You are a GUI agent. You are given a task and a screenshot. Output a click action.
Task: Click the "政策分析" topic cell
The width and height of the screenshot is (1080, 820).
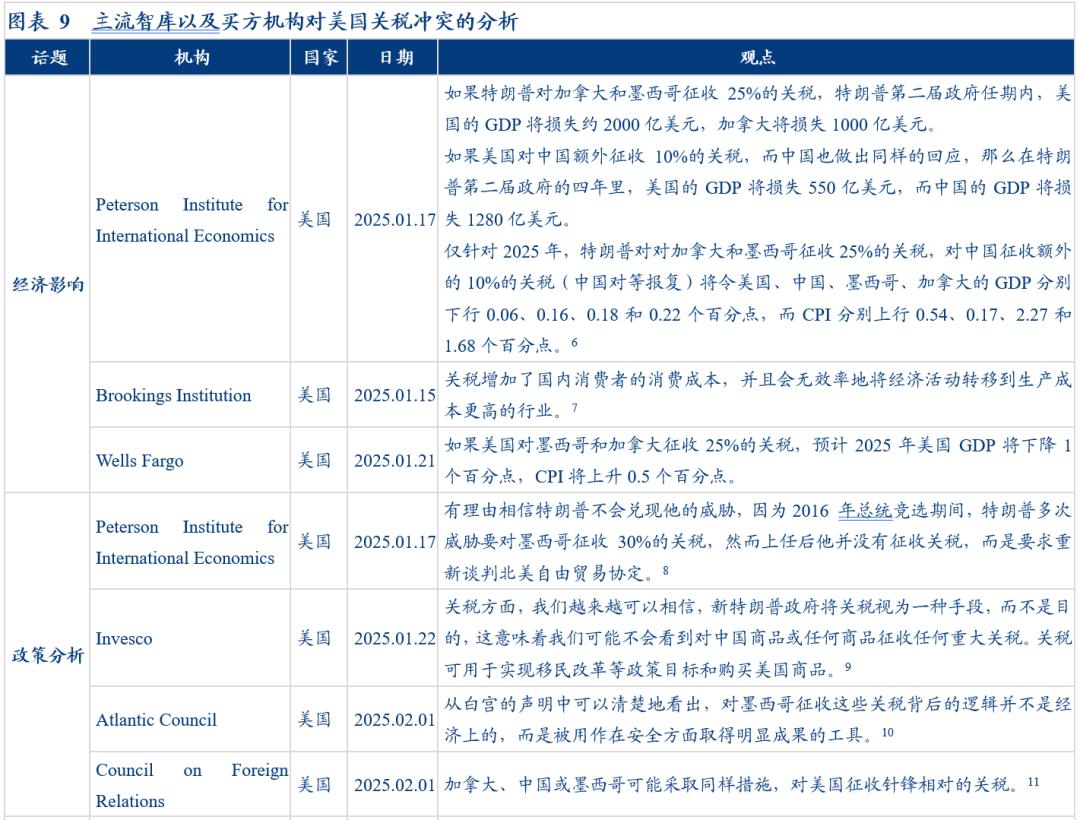tap(48, 656)
